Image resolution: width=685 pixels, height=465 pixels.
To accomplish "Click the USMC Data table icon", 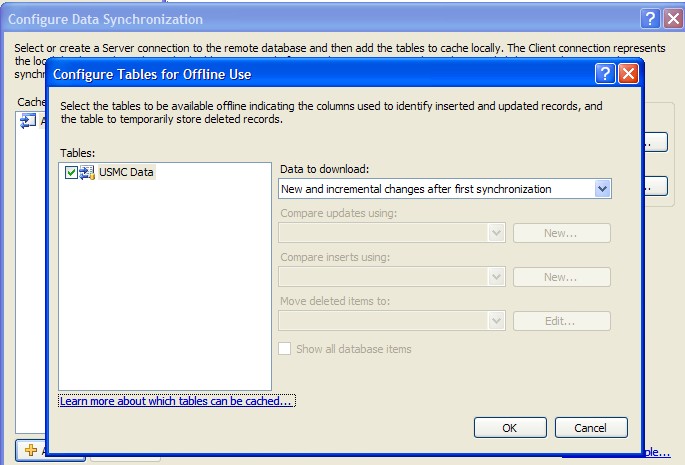I will click(87, 173).
